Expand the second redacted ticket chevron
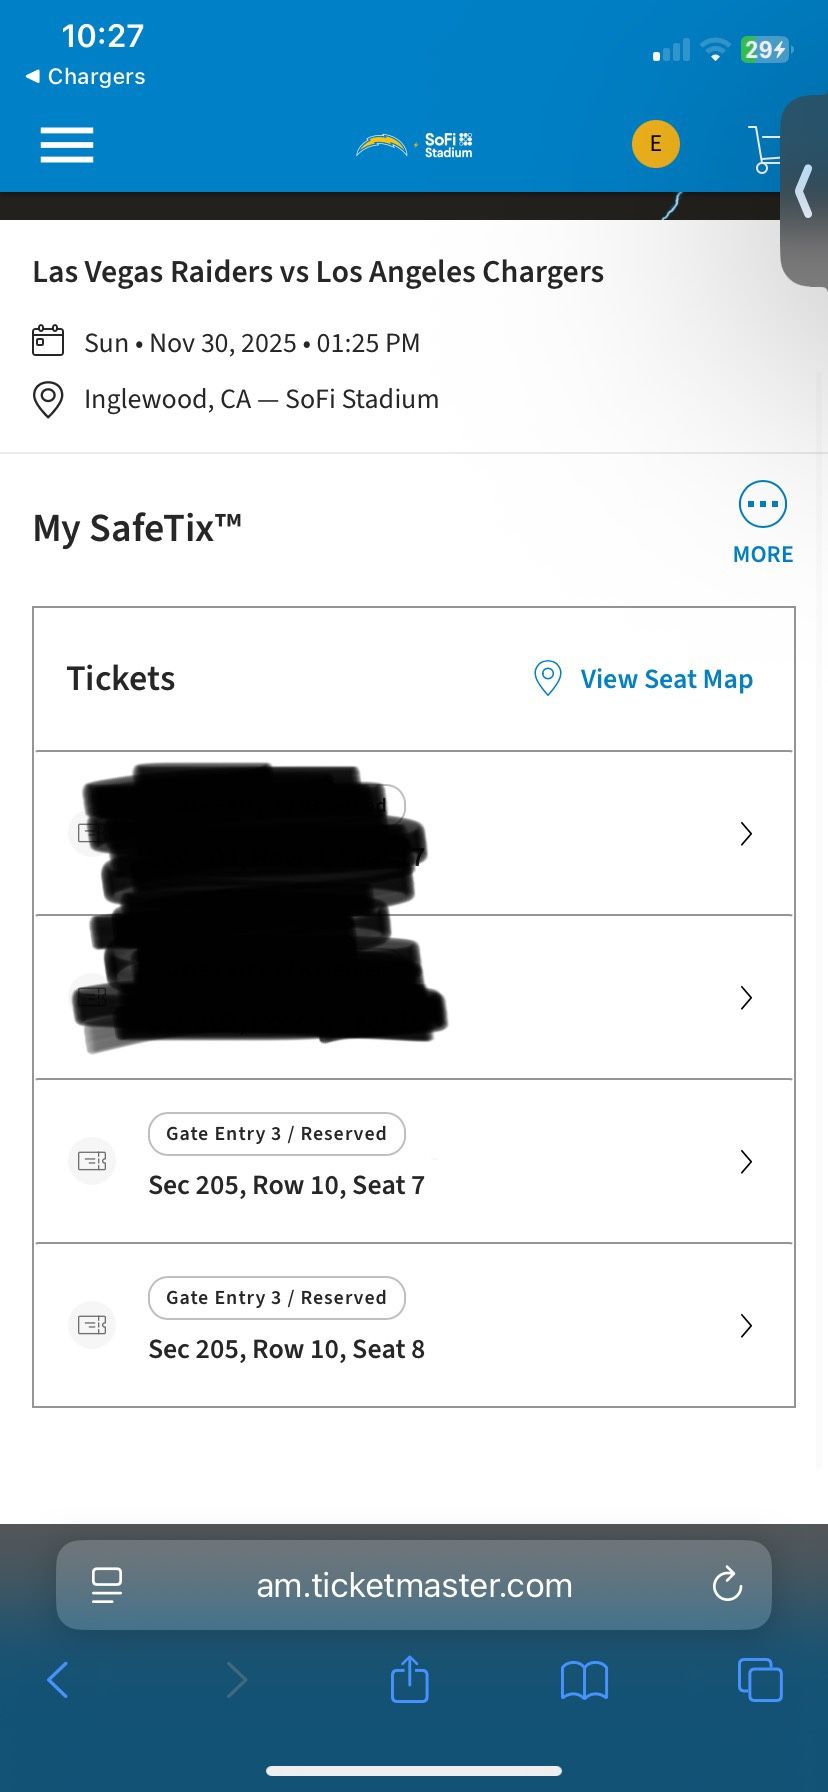This screenshot has width=828, height=1792. coord(746,998)
